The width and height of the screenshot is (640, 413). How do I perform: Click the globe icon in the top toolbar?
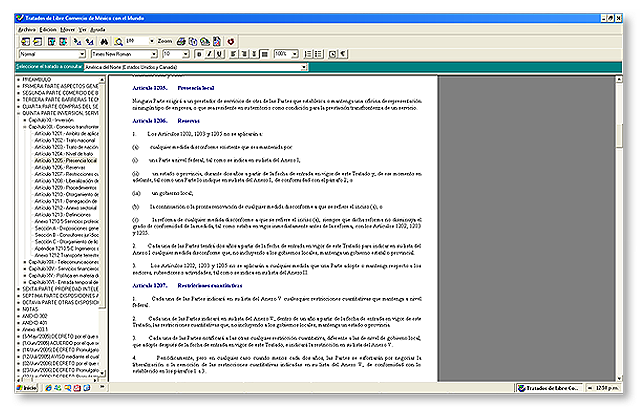point(205,42)
